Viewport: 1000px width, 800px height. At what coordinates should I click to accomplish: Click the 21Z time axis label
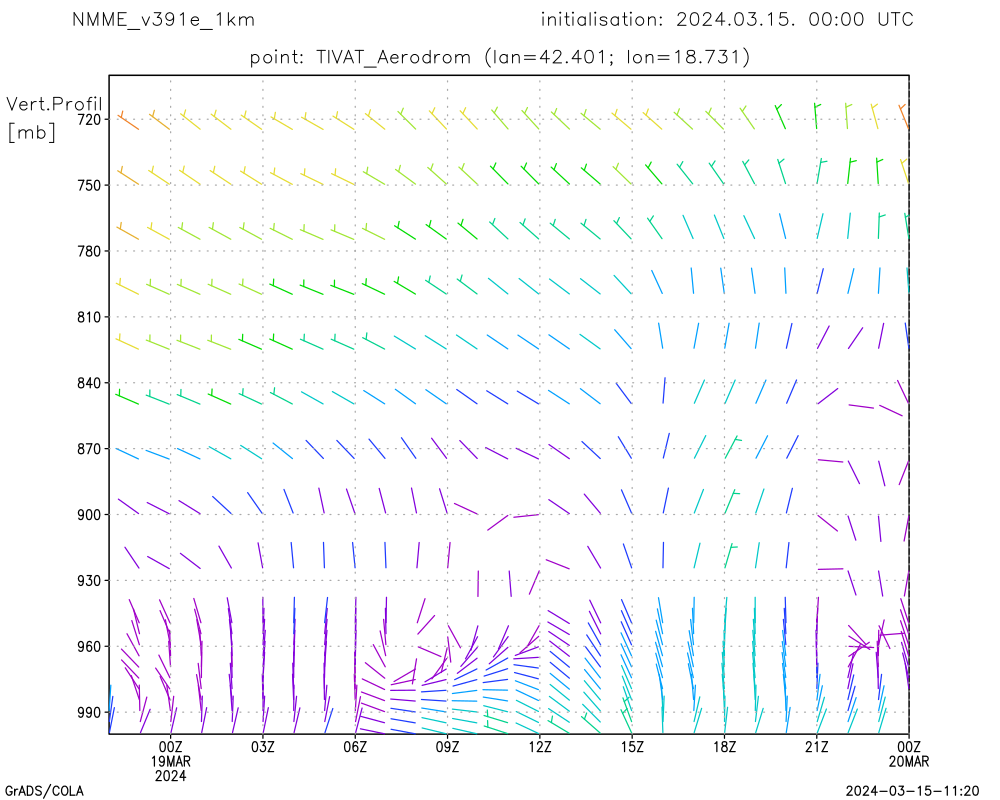point(817,747)
